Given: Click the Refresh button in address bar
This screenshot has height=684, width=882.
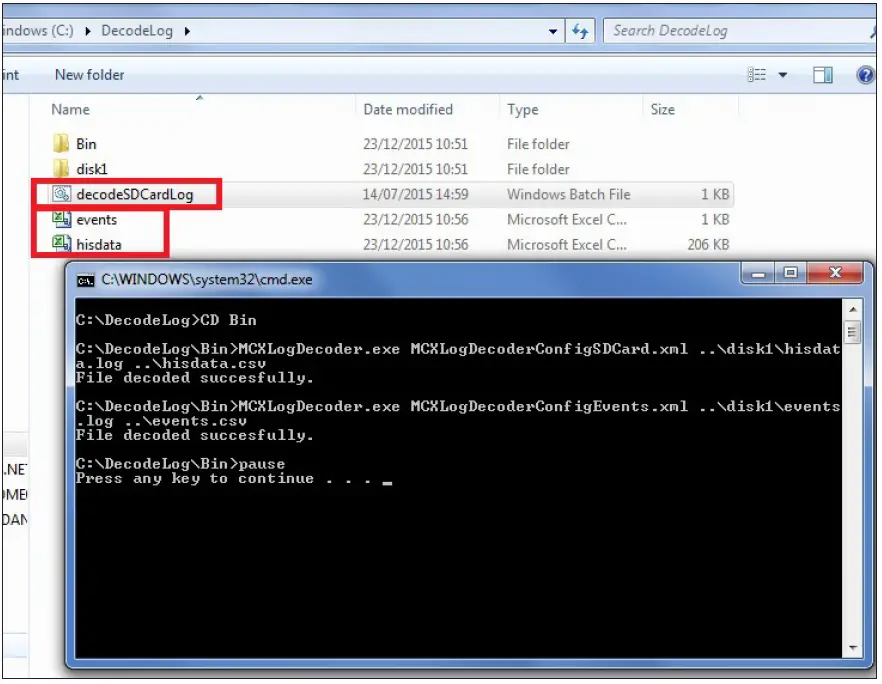Looking at the screenshot, I should [x=582, y=31].
